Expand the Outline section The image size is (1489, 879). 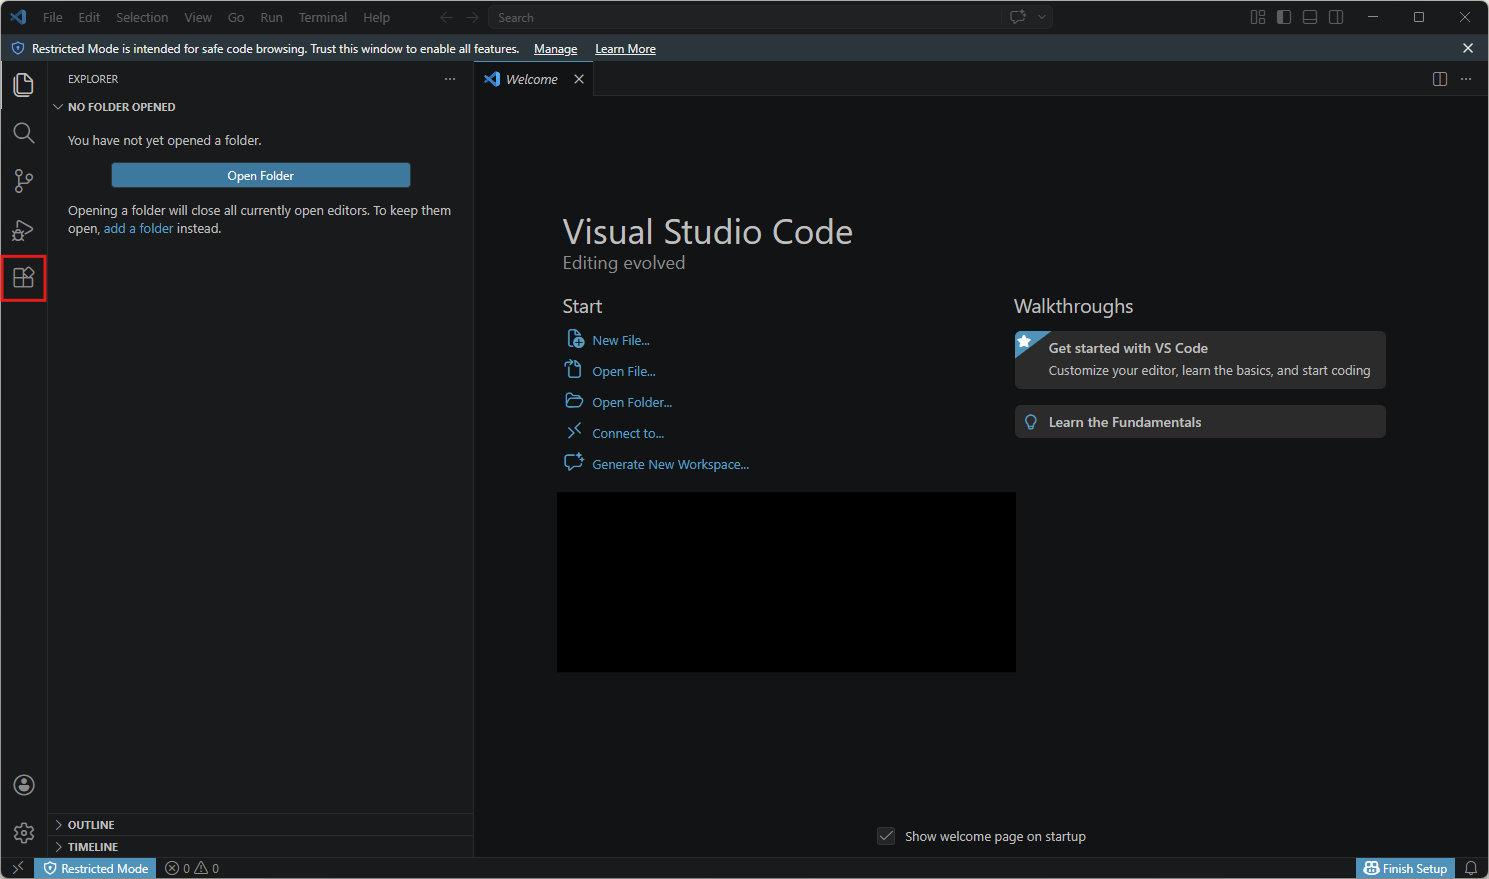91,825
